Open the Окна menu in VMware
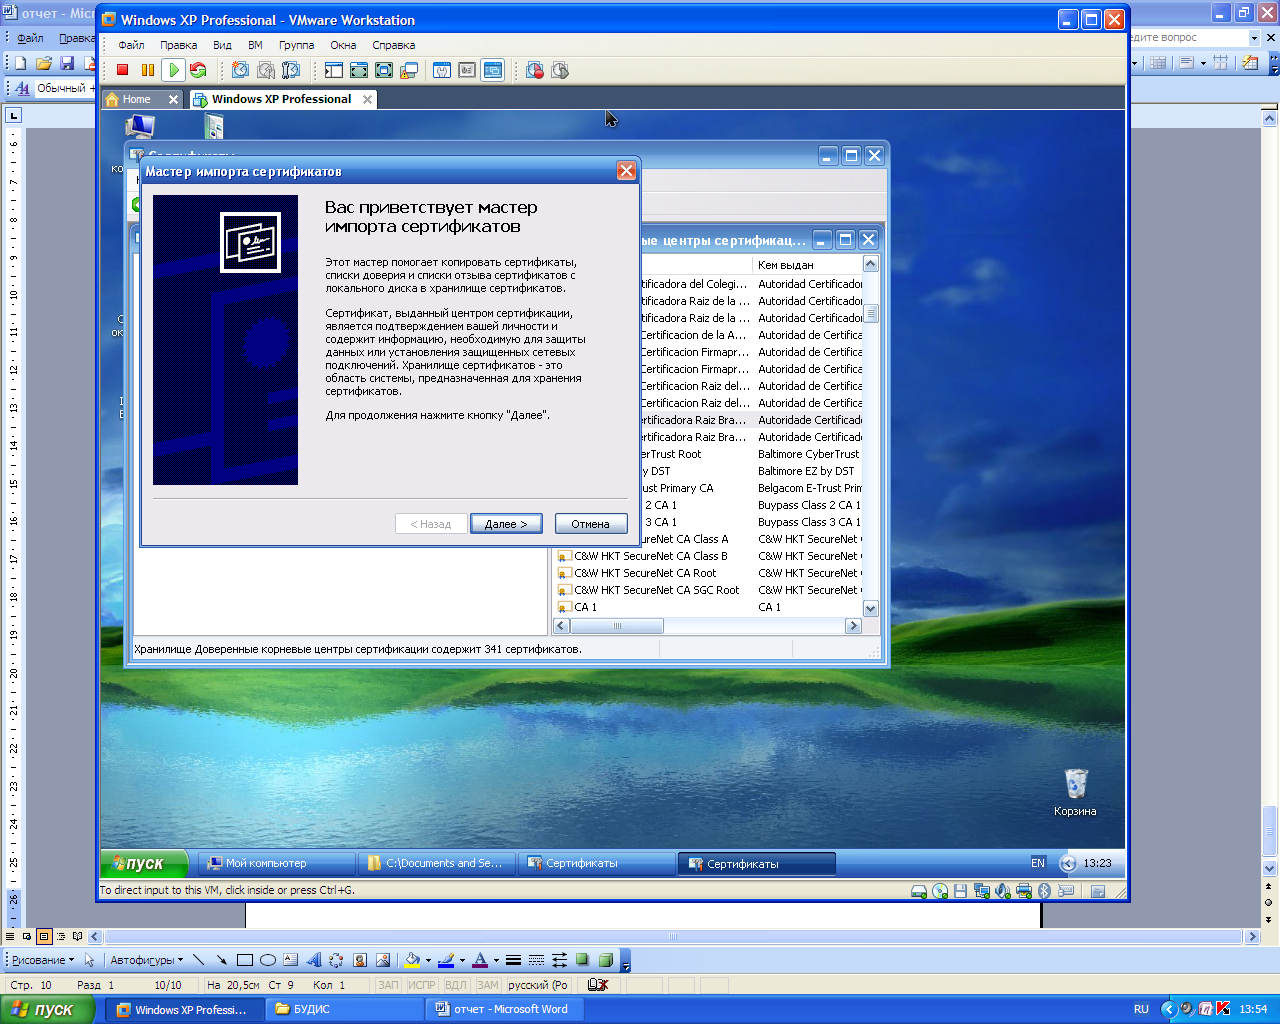The image size is (1280, 1024). pos(343,45)
